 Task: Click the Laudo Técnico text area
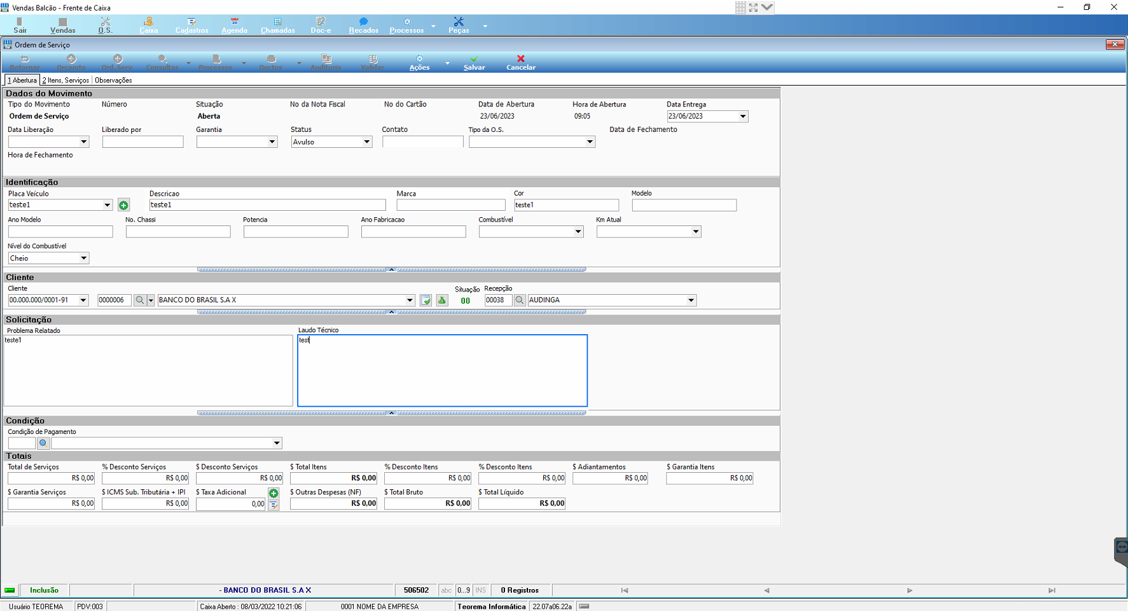[x=442, y=371]
